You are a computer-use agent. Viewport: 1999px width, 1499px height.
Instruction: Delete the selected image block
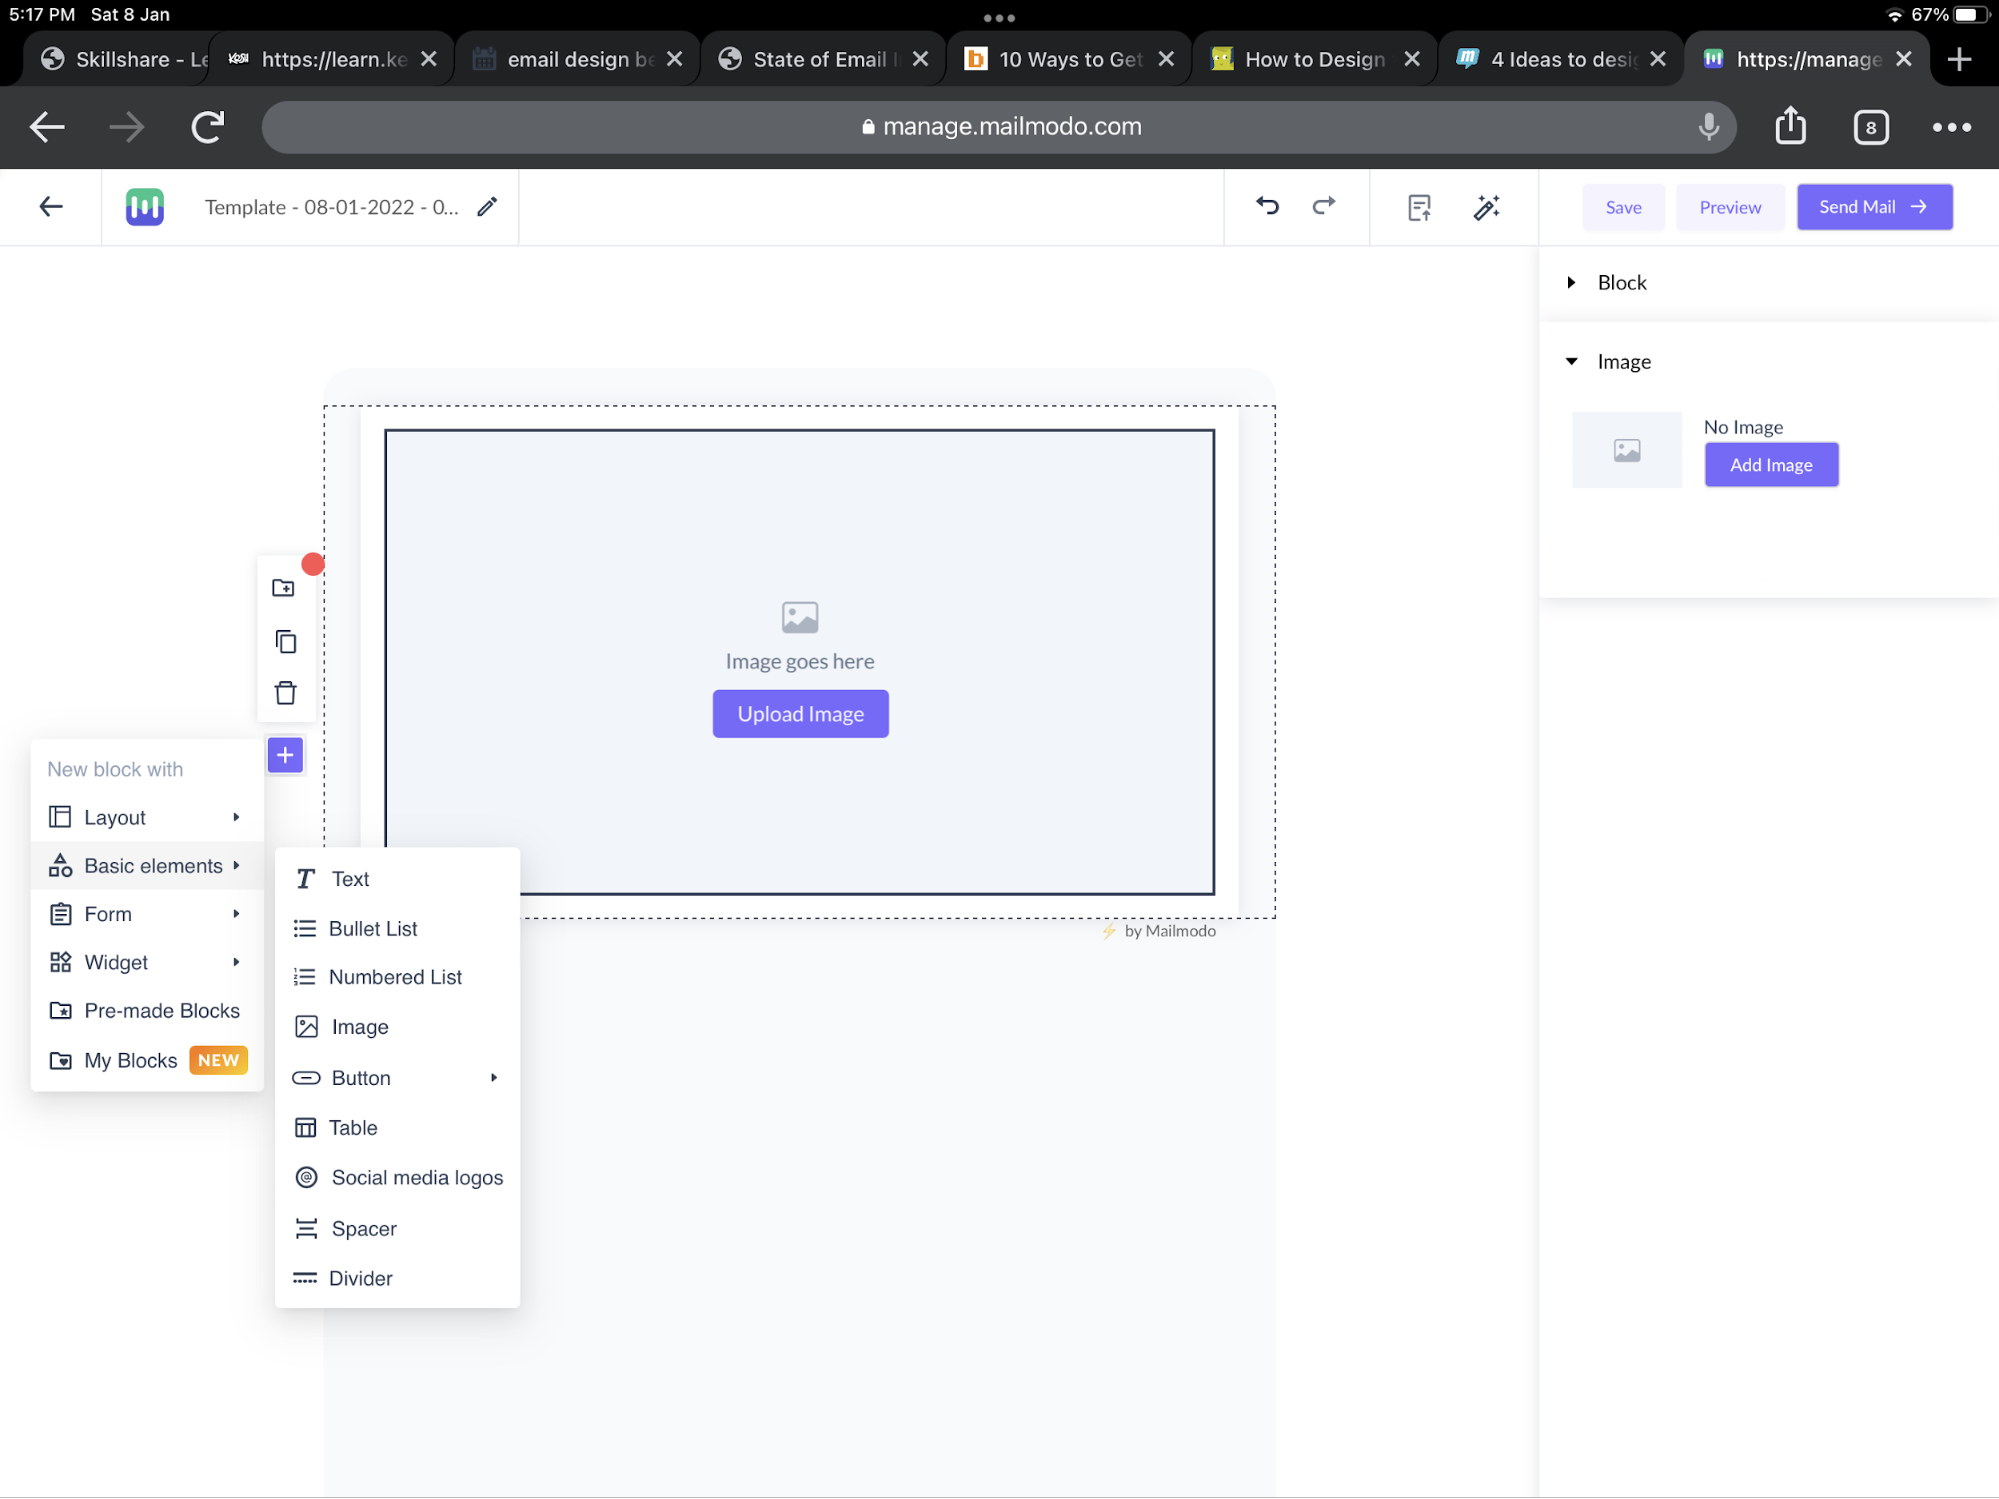[286, 693]
